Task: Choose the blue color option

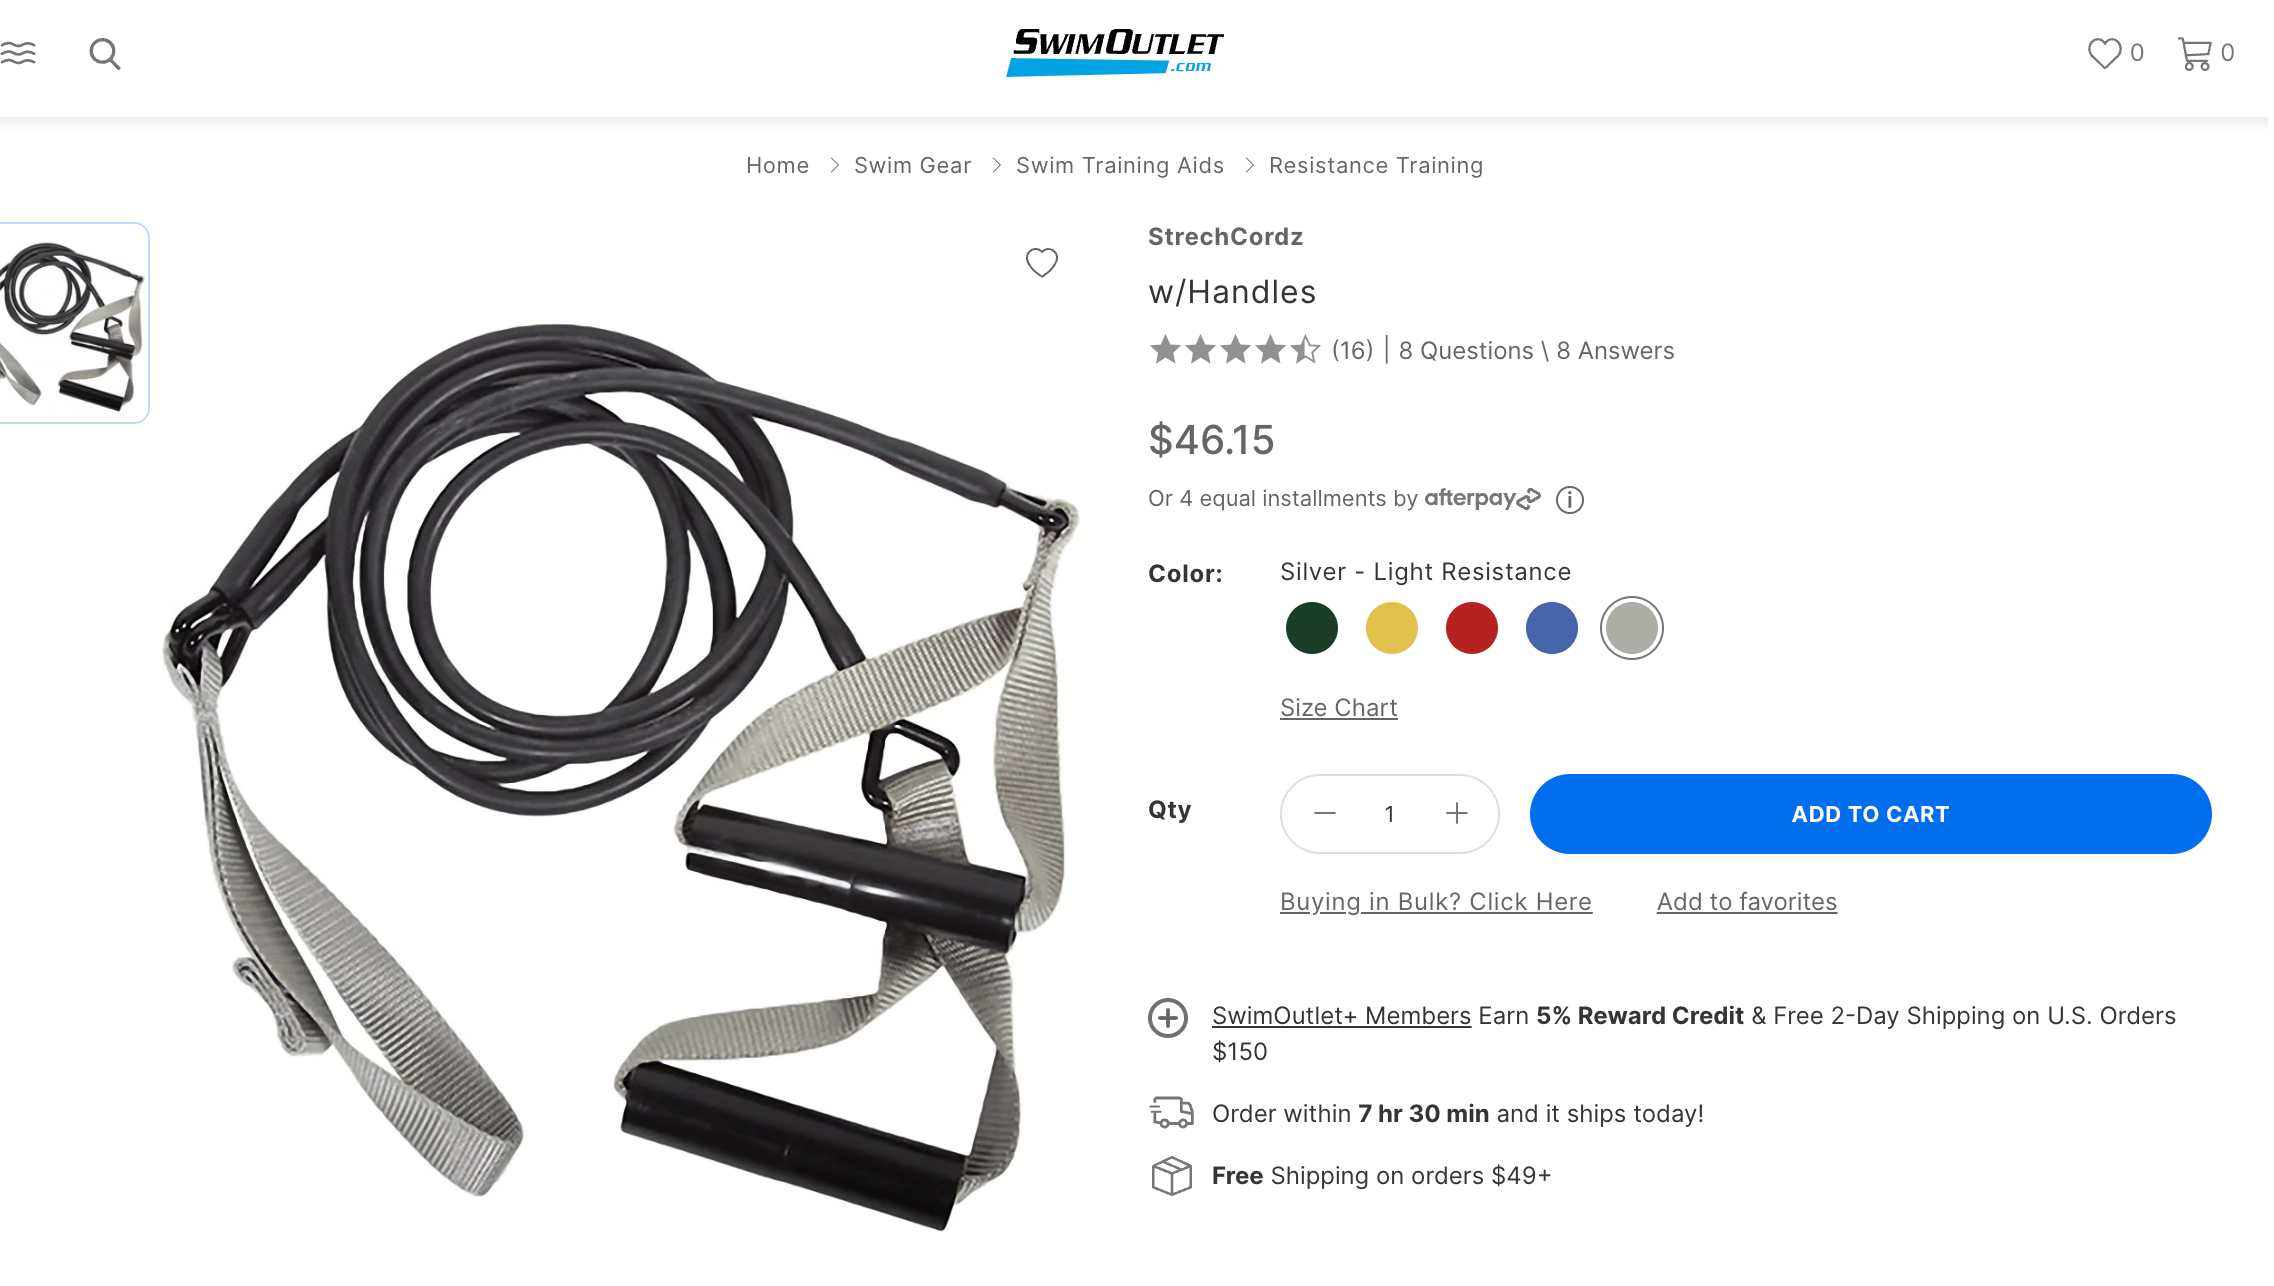Action: coord(1552,628)
